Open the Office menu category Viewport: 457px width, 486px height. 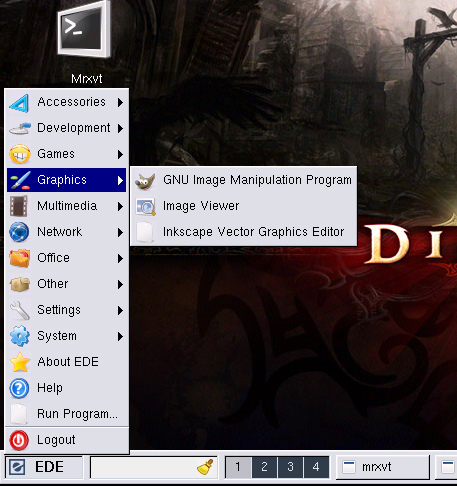point(66,258)
